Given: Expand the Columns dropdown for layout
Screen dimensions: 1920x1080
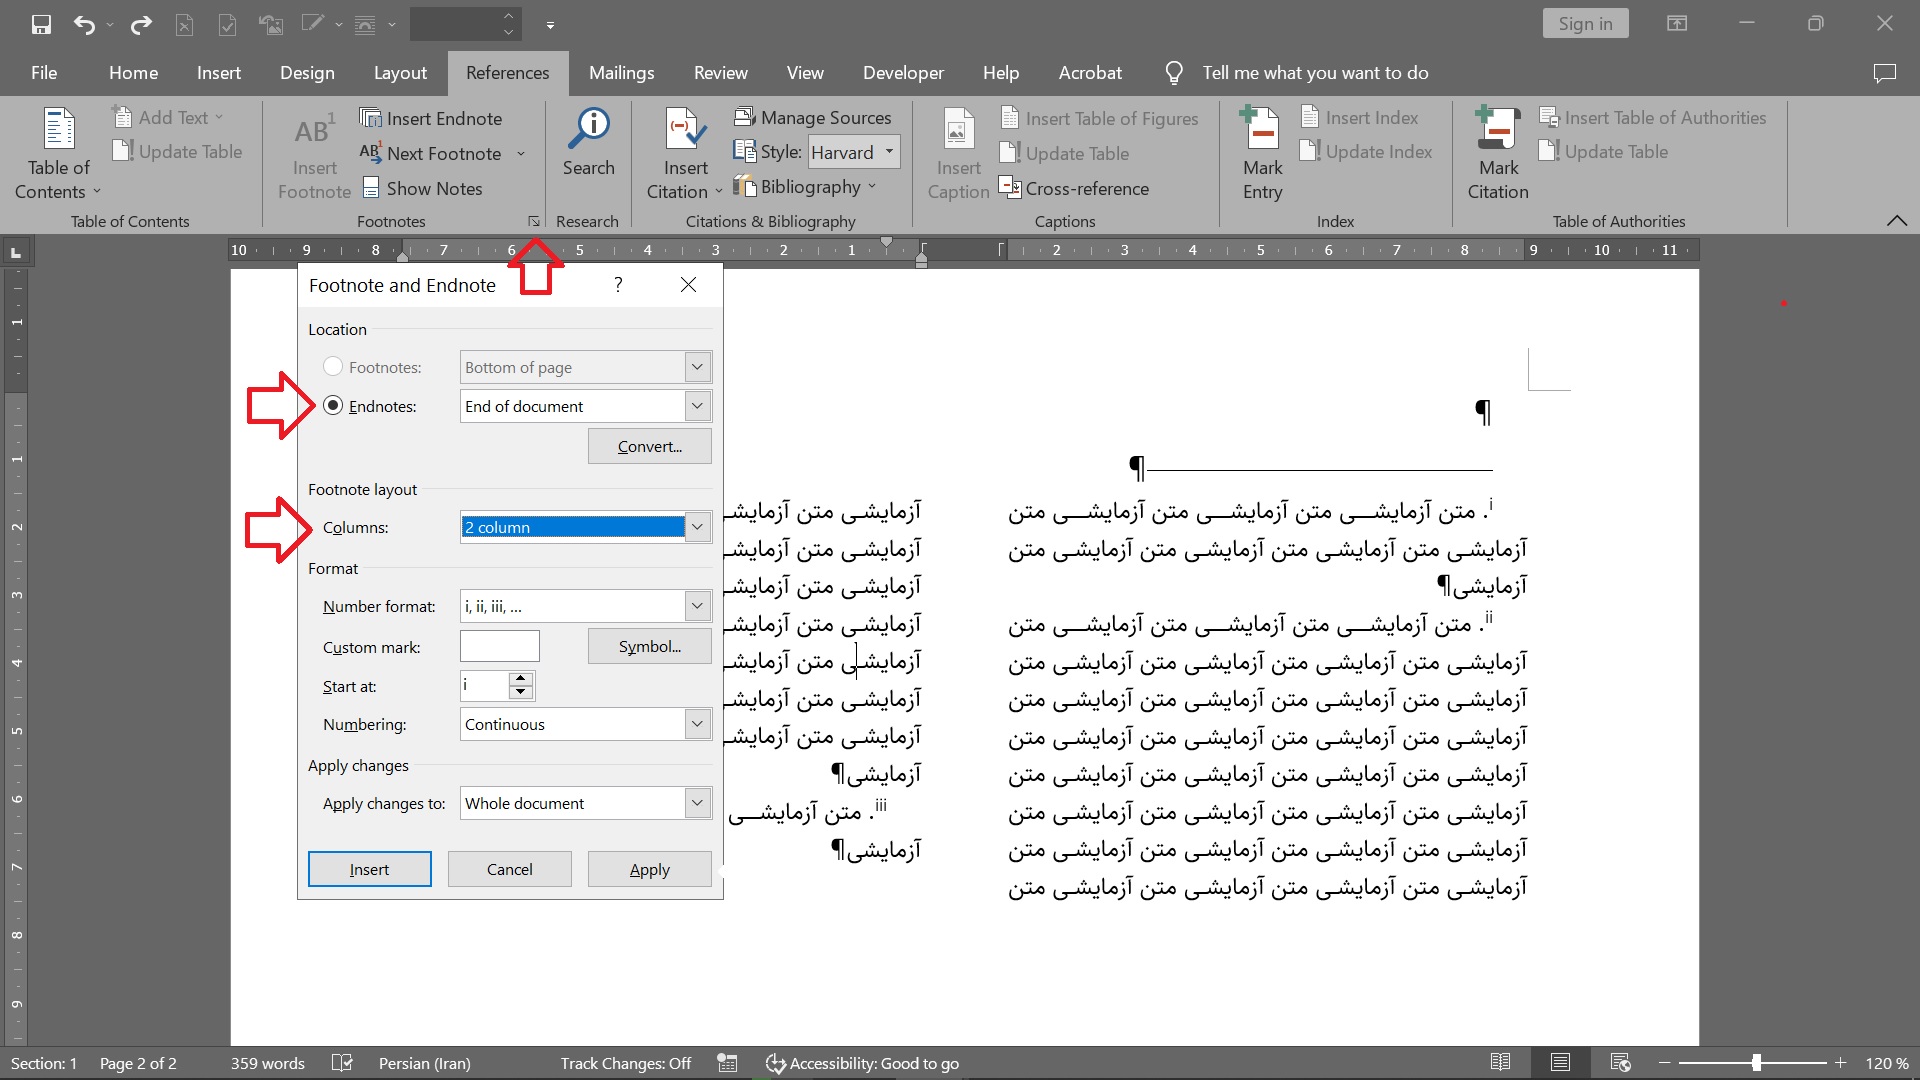Looking at the screenshot, I should click(x=696, y=526).
